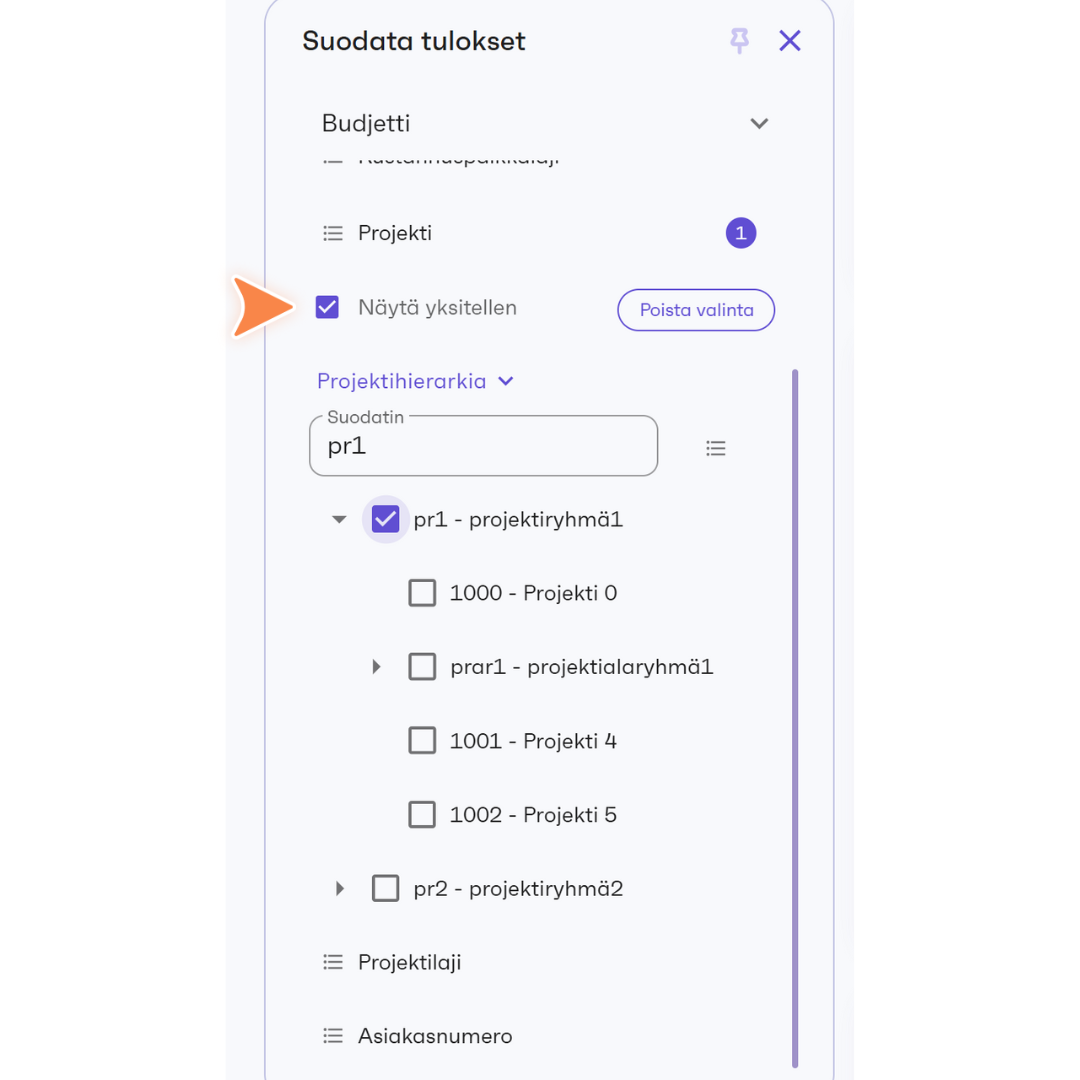Uncheck pr1 - projektiryhmä1 checkbox
1080x1080 pixels.
click(x=385, y=519)
